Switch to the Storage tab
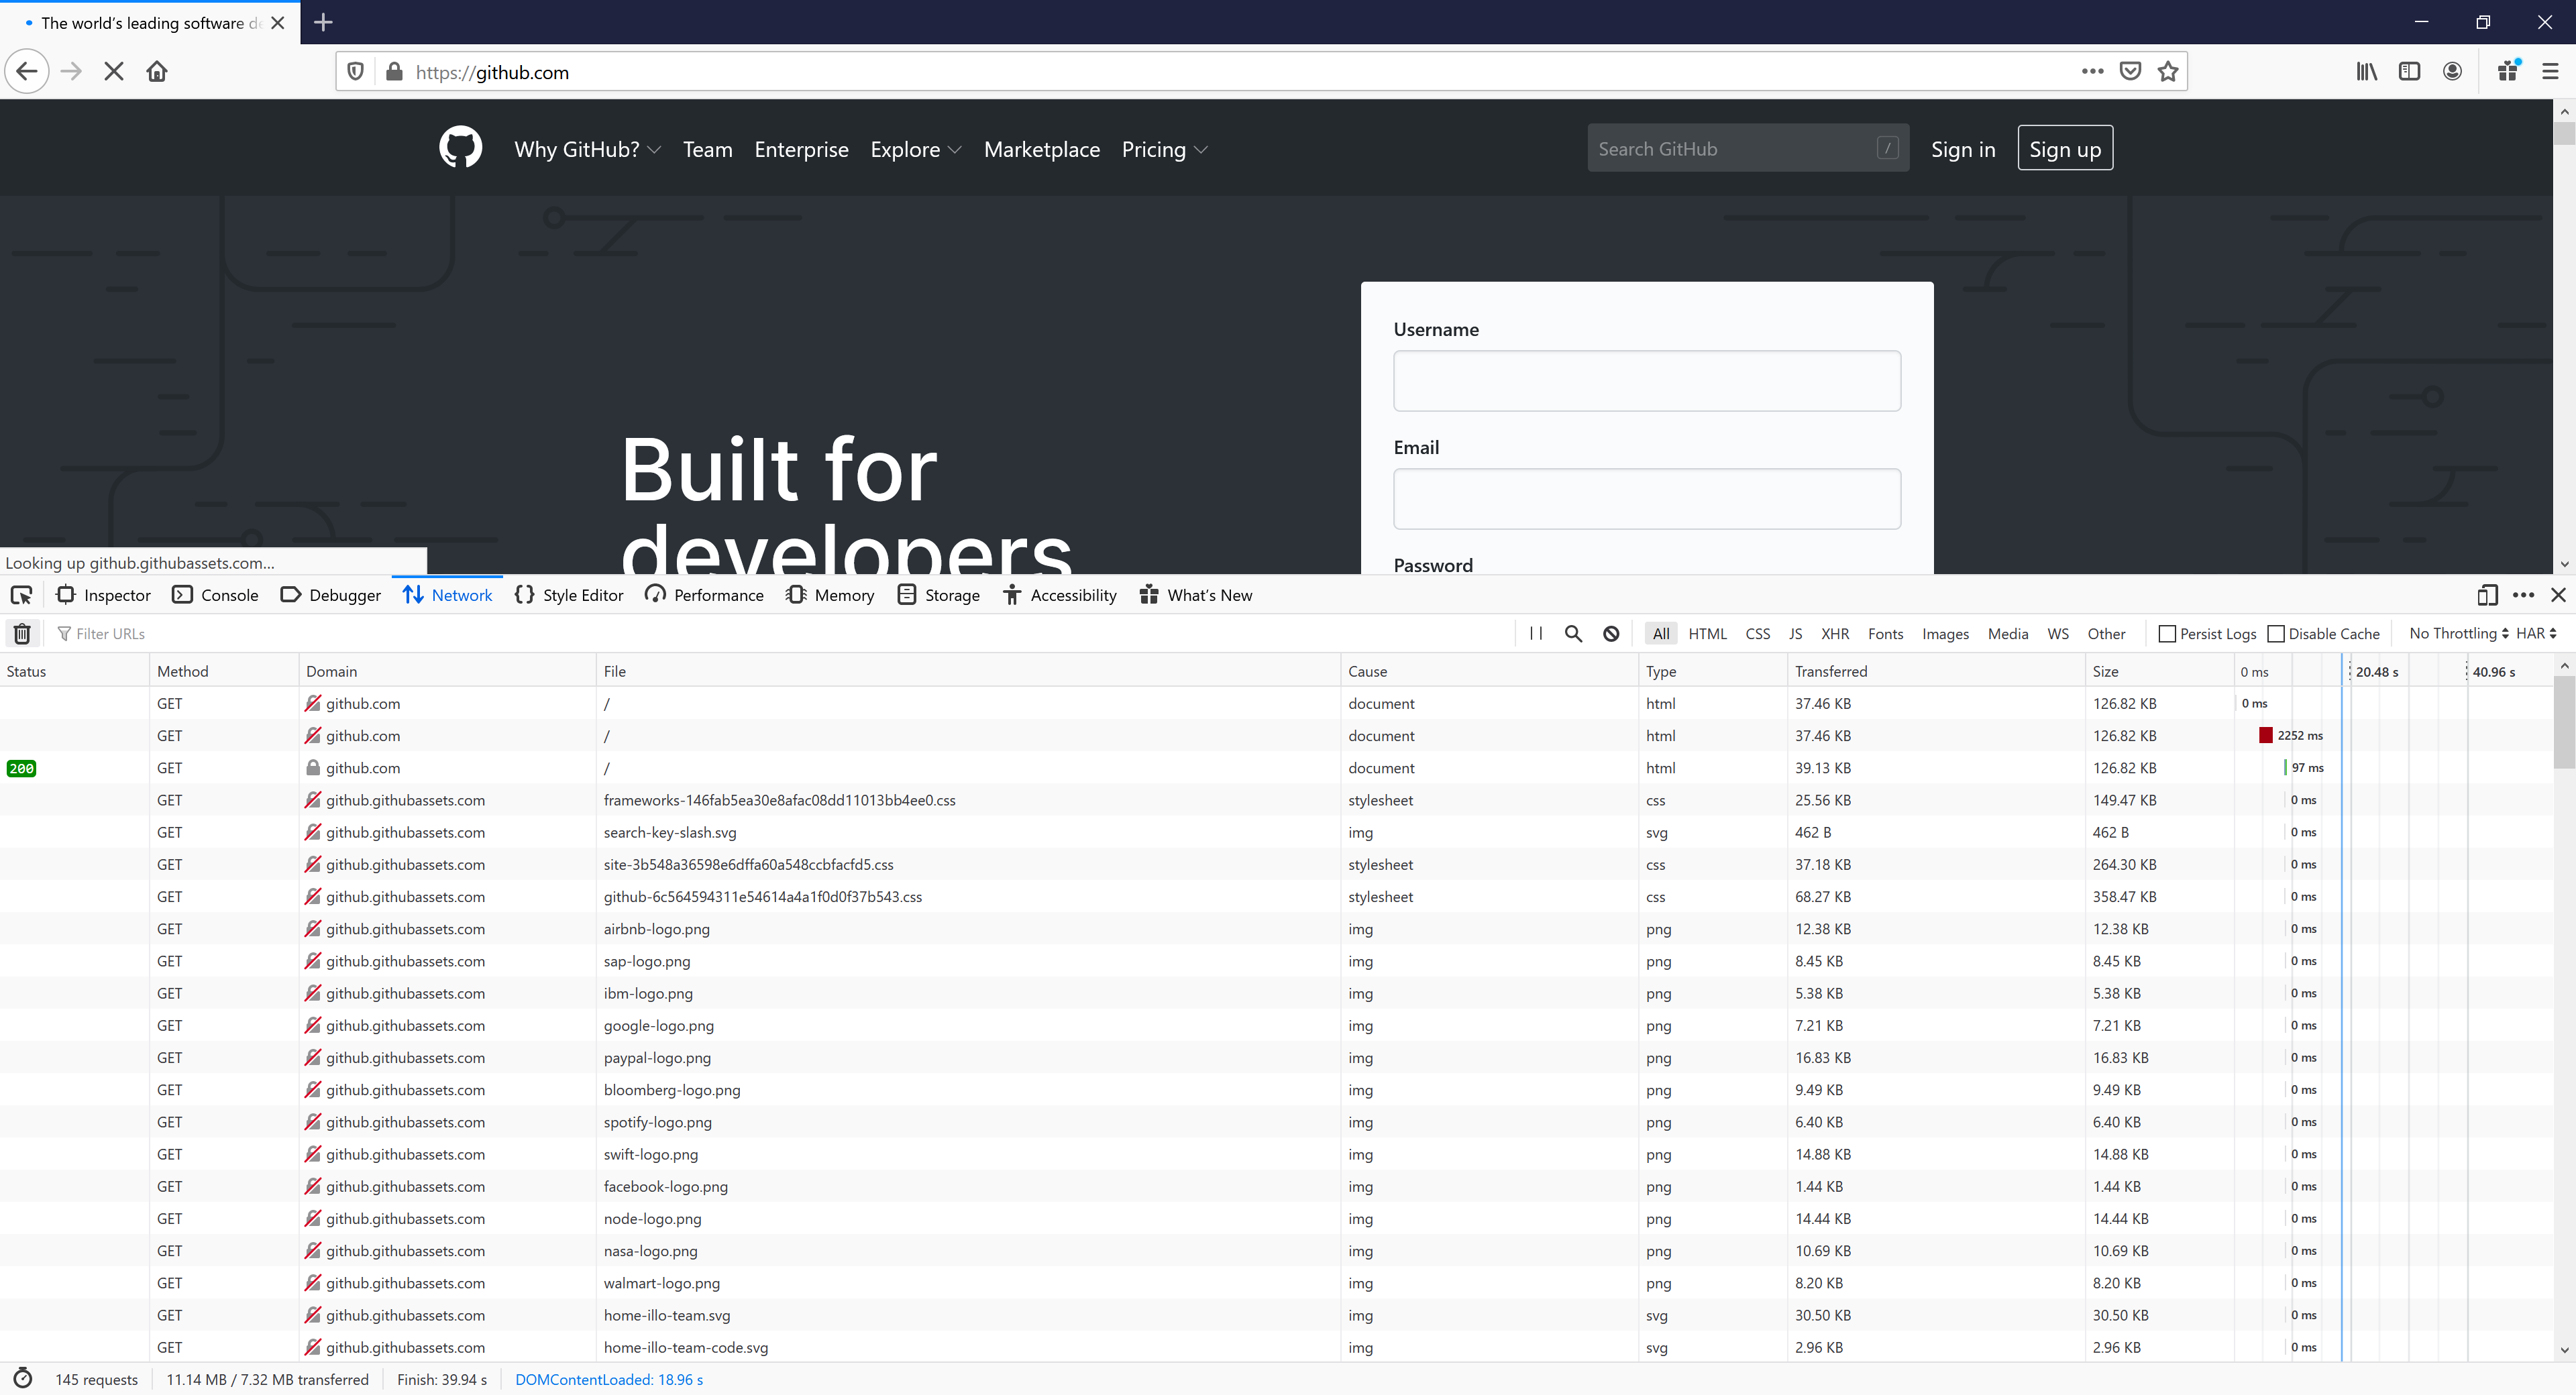The image size is (2576, 1395). point(938,596)
